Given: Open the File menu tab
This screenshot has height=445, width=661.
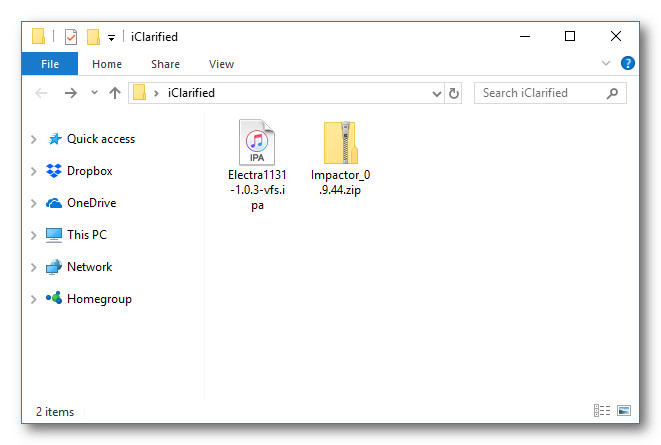Looking at the screenshot, I should point(50,64).
